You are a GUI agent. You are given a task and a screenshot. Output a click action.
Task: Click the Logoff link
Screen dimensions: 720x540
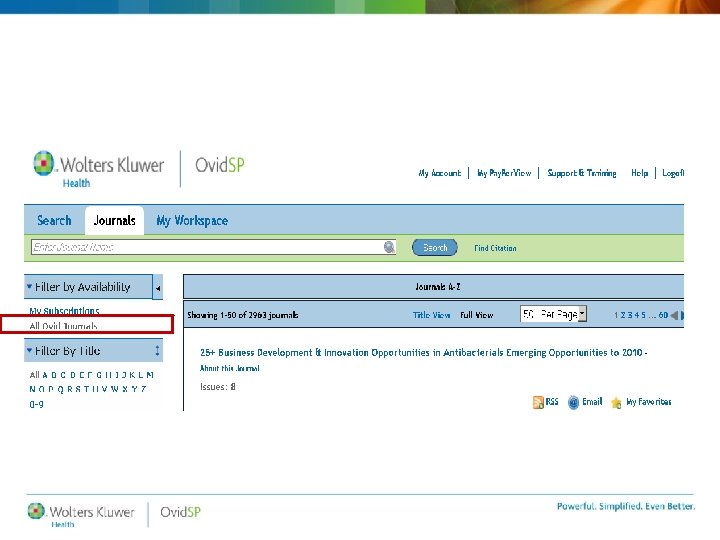673,173
